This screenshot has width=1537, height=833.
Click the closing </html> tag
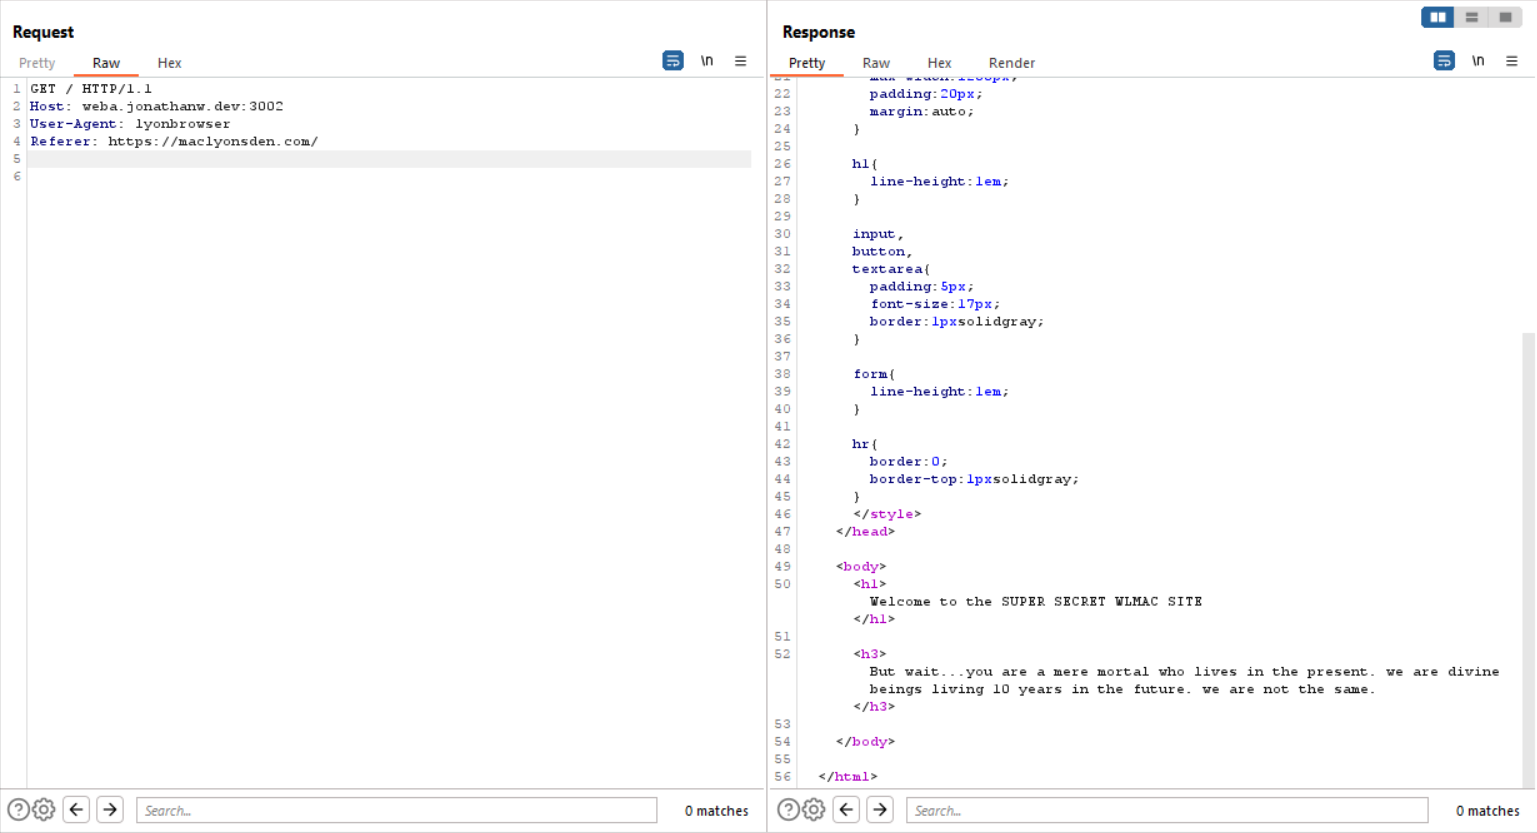pos(848,776)
